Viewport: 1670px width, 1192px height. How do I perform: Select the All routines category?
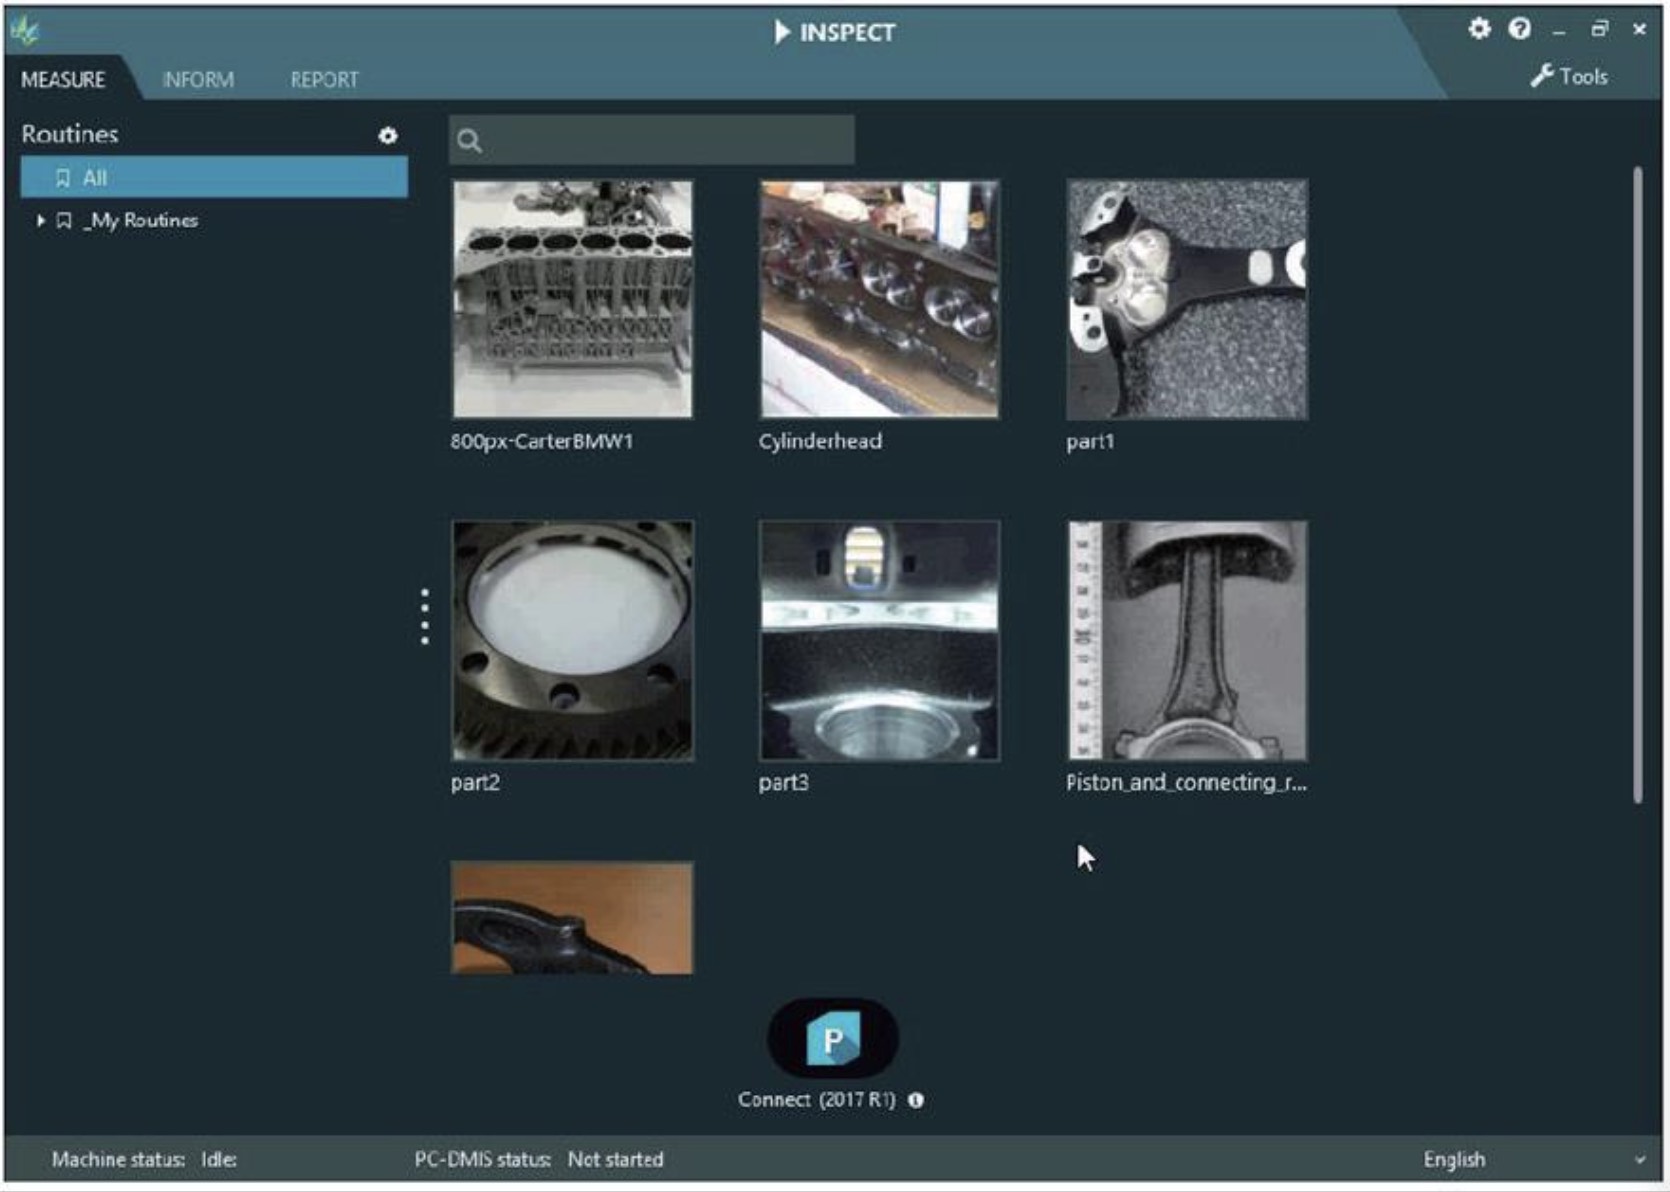(214, 178)
